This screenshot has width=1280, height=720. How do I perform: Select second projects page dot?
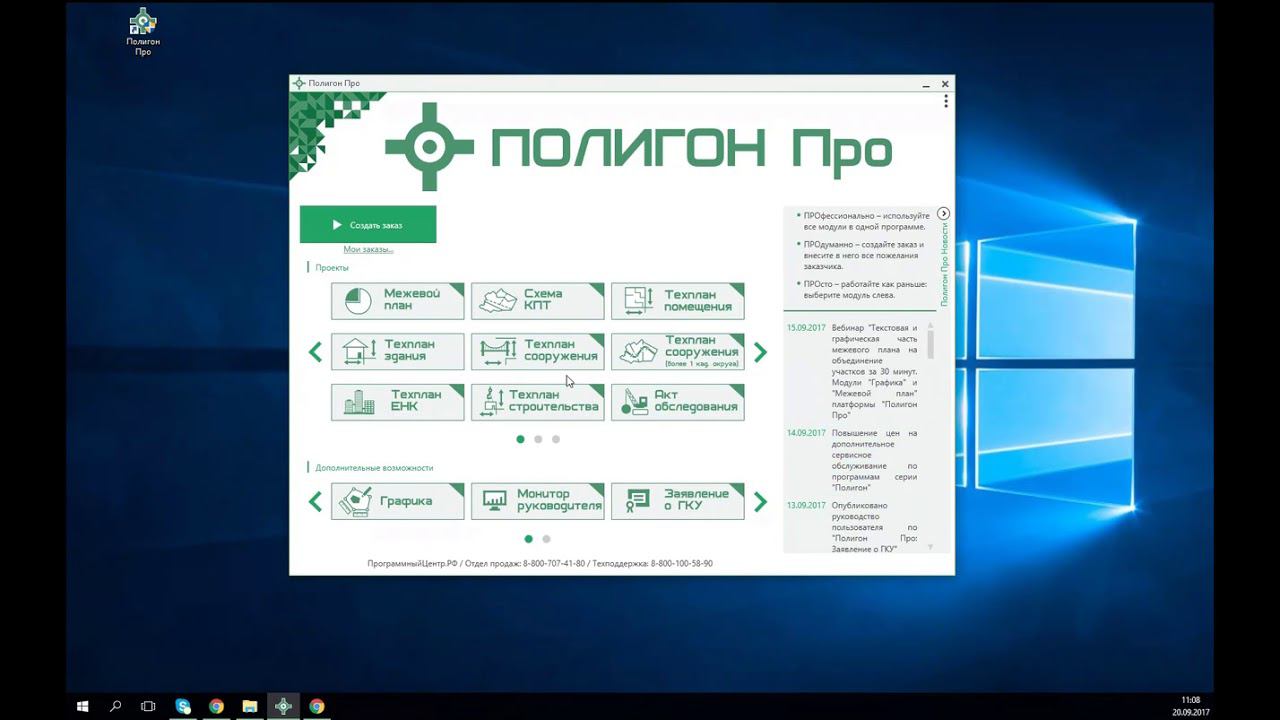pyautogui.click(x=538, y=439)
